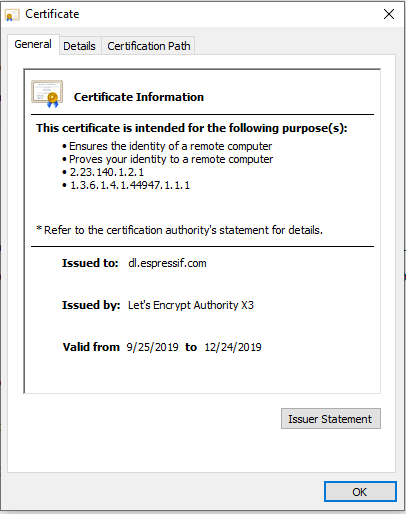Select the General tab
The image size is (406, 514).
point(33,44)
